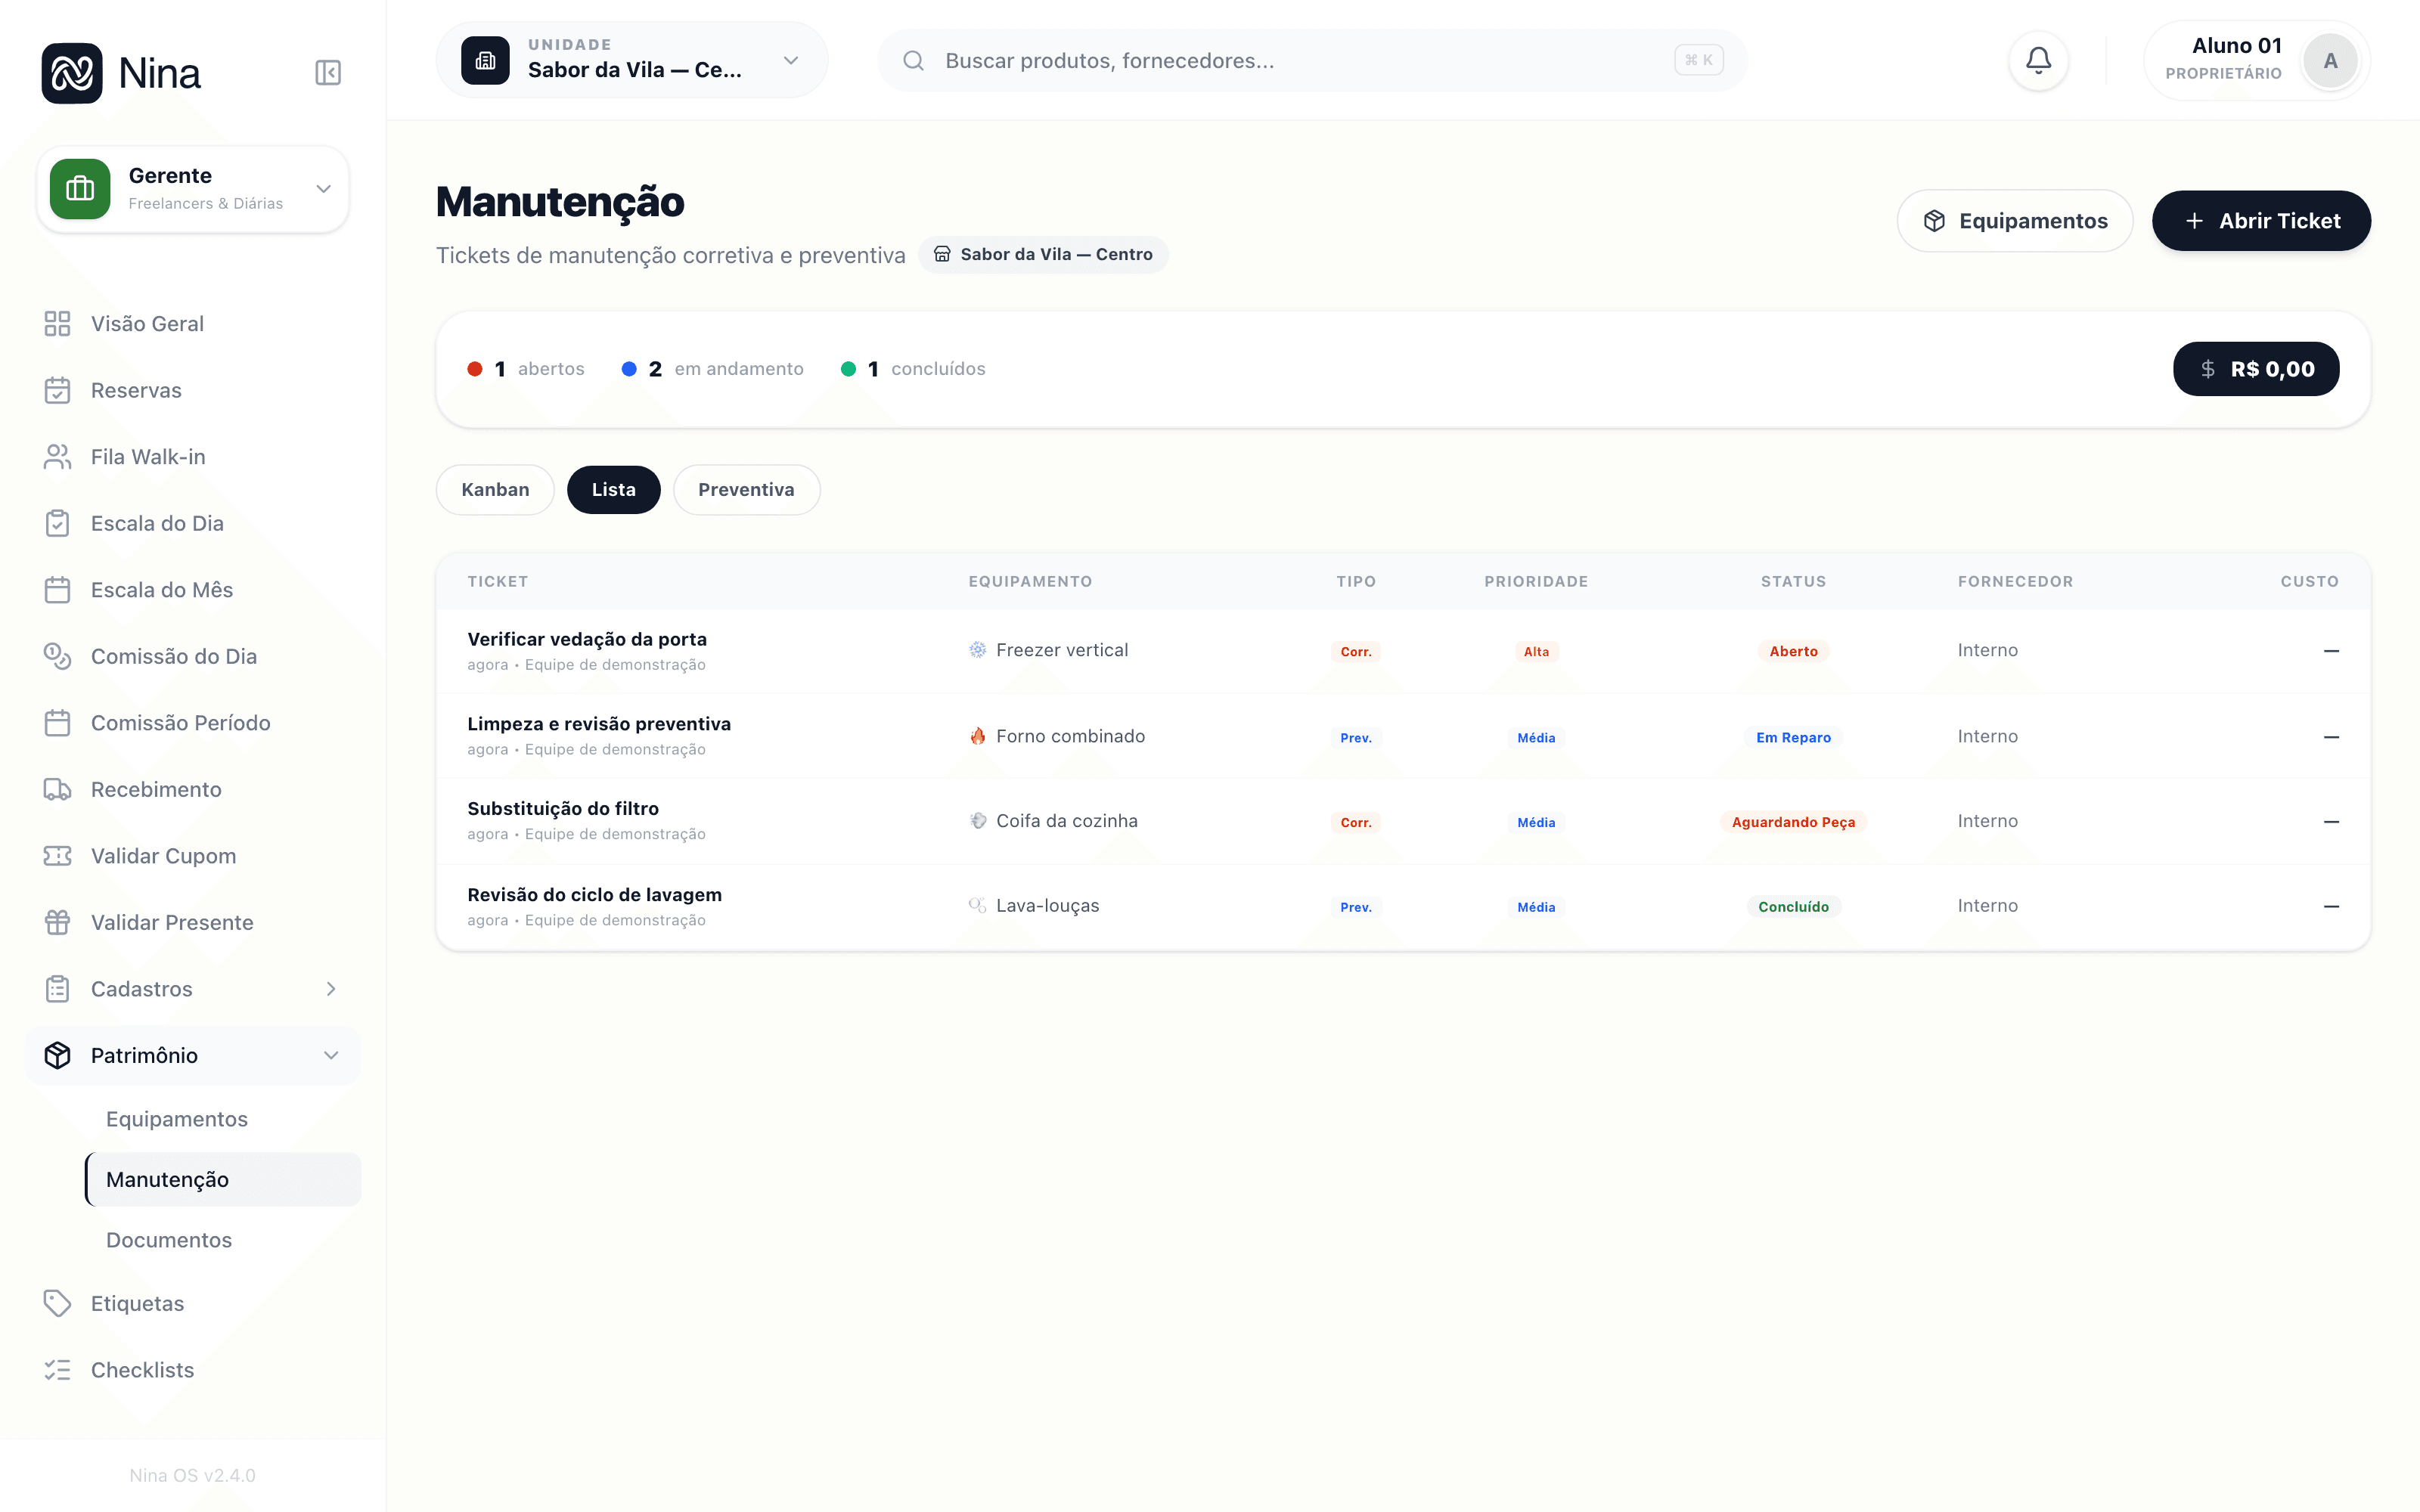Click the Reservas calendar-check icon

pos(57,390)
